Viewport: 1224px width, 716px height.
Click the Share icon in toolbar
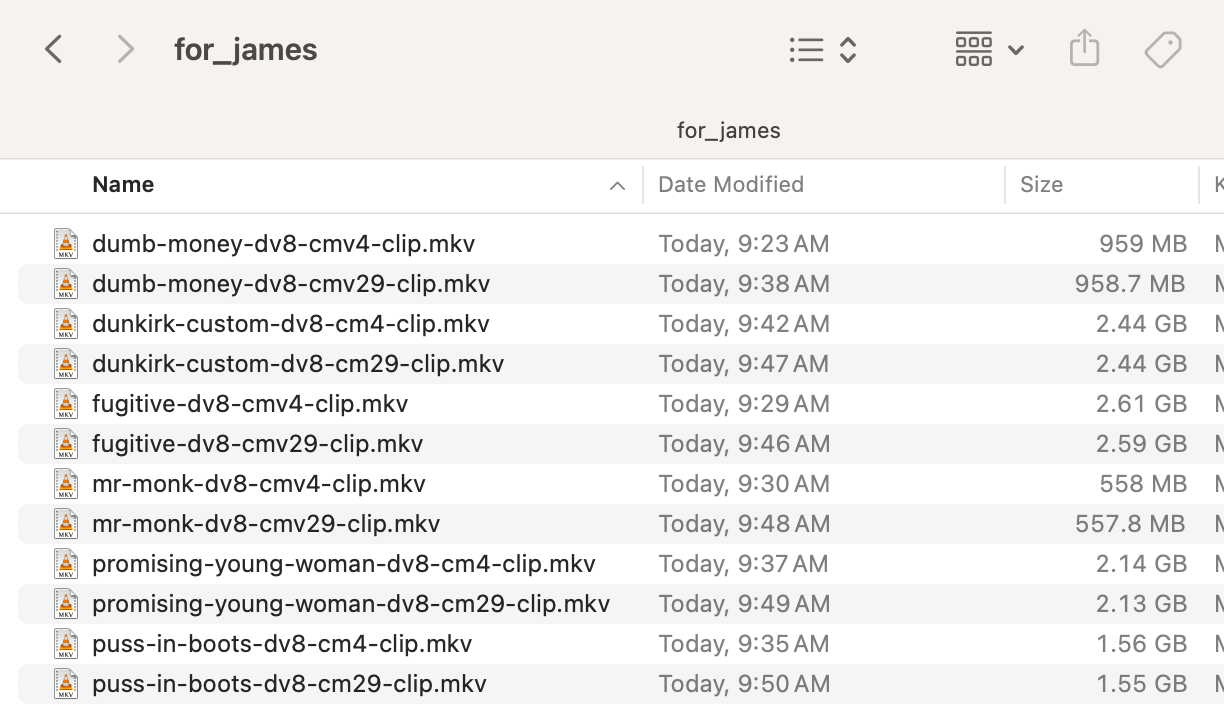pos(1084,48)
